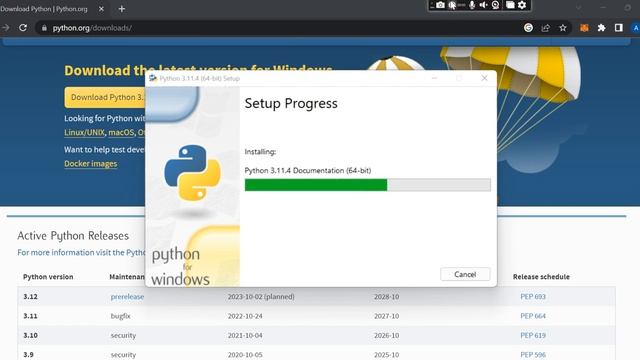Open the Linux/UNIX downloads link
The height and width of the screenshot is (360, 640).
pyautogui.click(x=84, y=132)
